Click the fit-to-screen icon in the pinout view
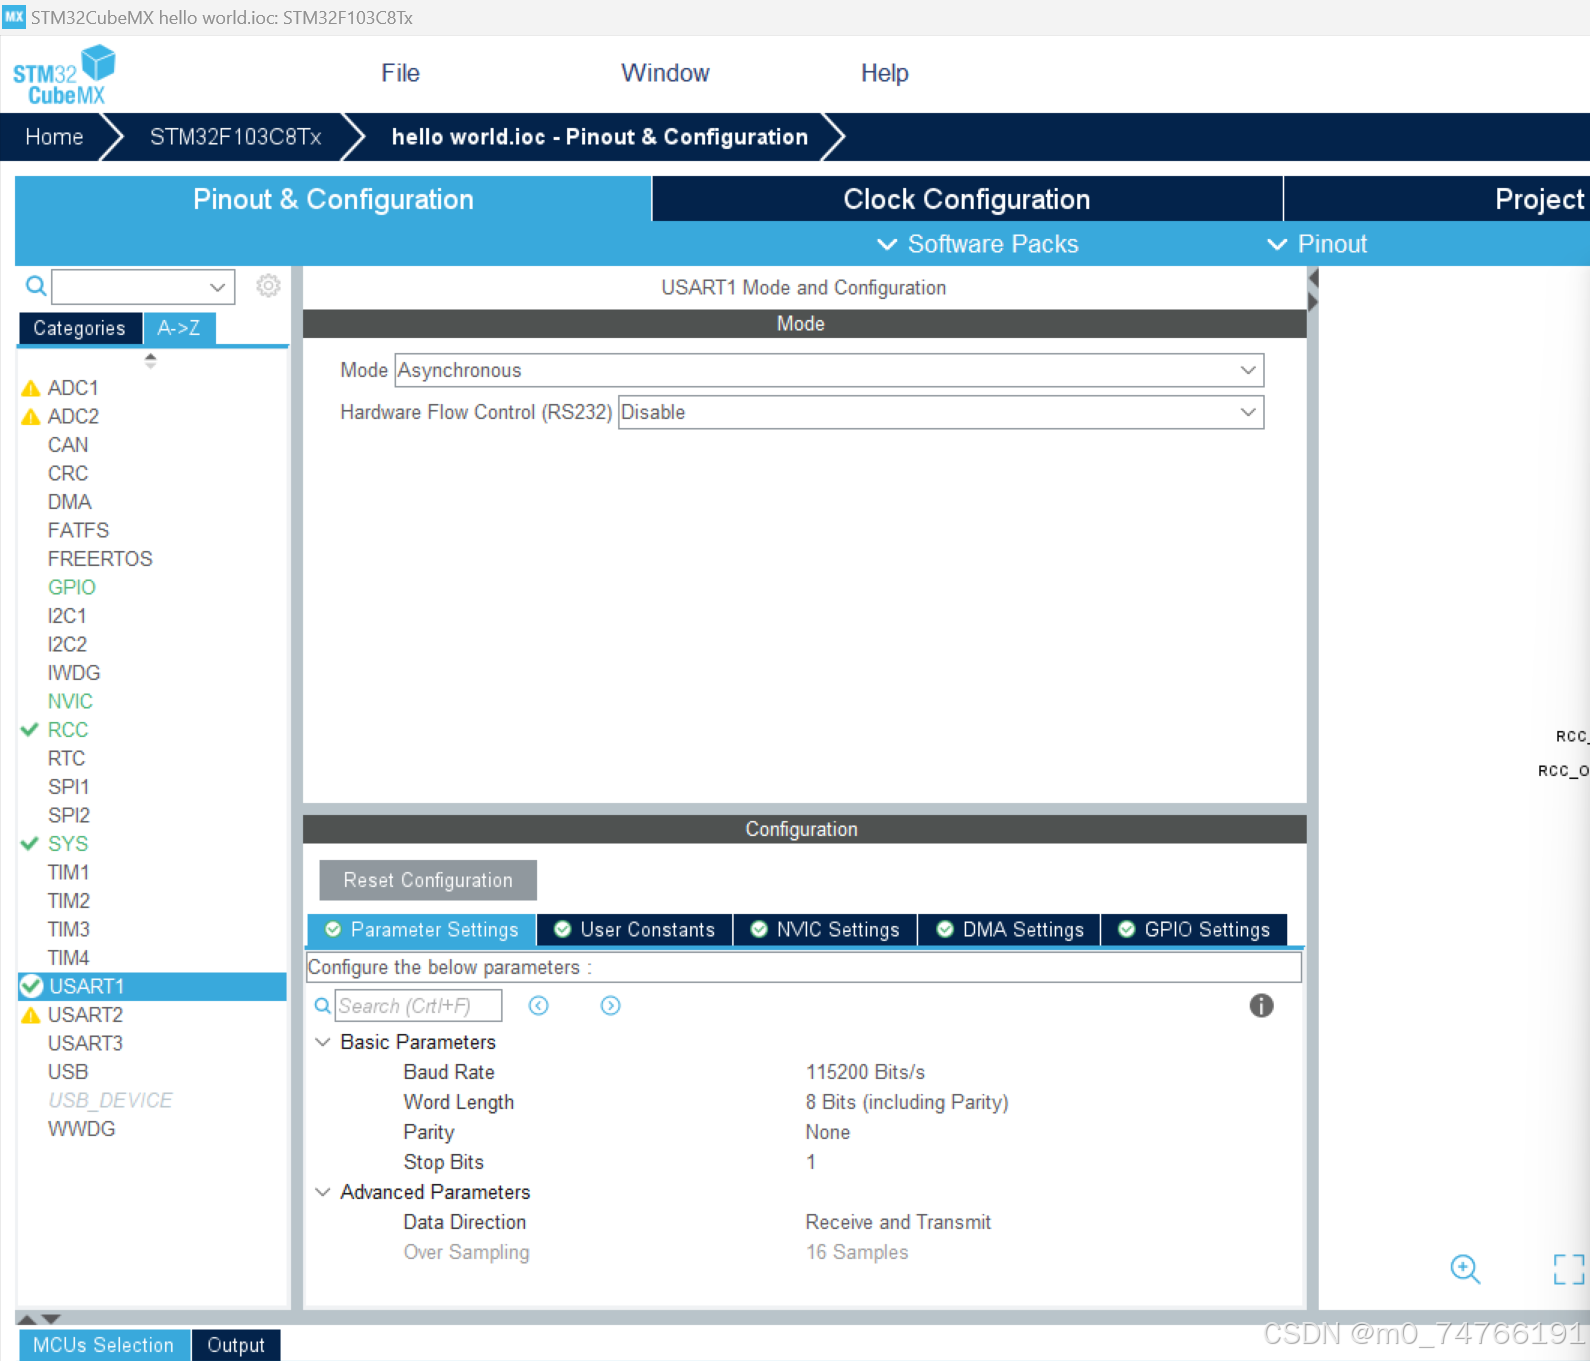The width and height of the screenshot is (1590, 1361). click(x=1568, y=1269)
